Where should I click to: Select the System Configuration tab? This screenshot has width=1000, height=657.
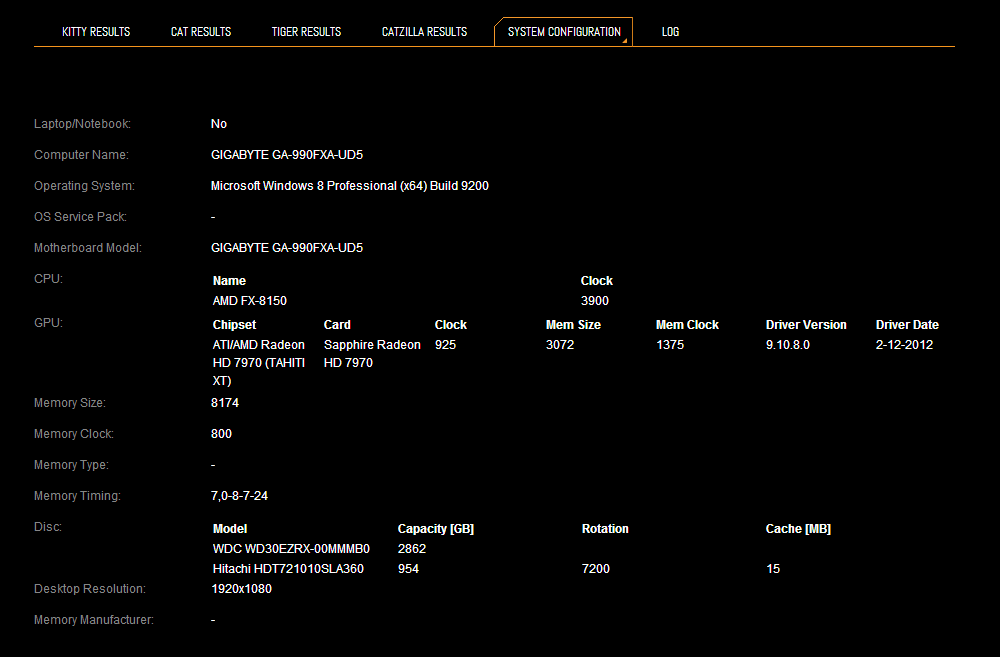point(564,32)
